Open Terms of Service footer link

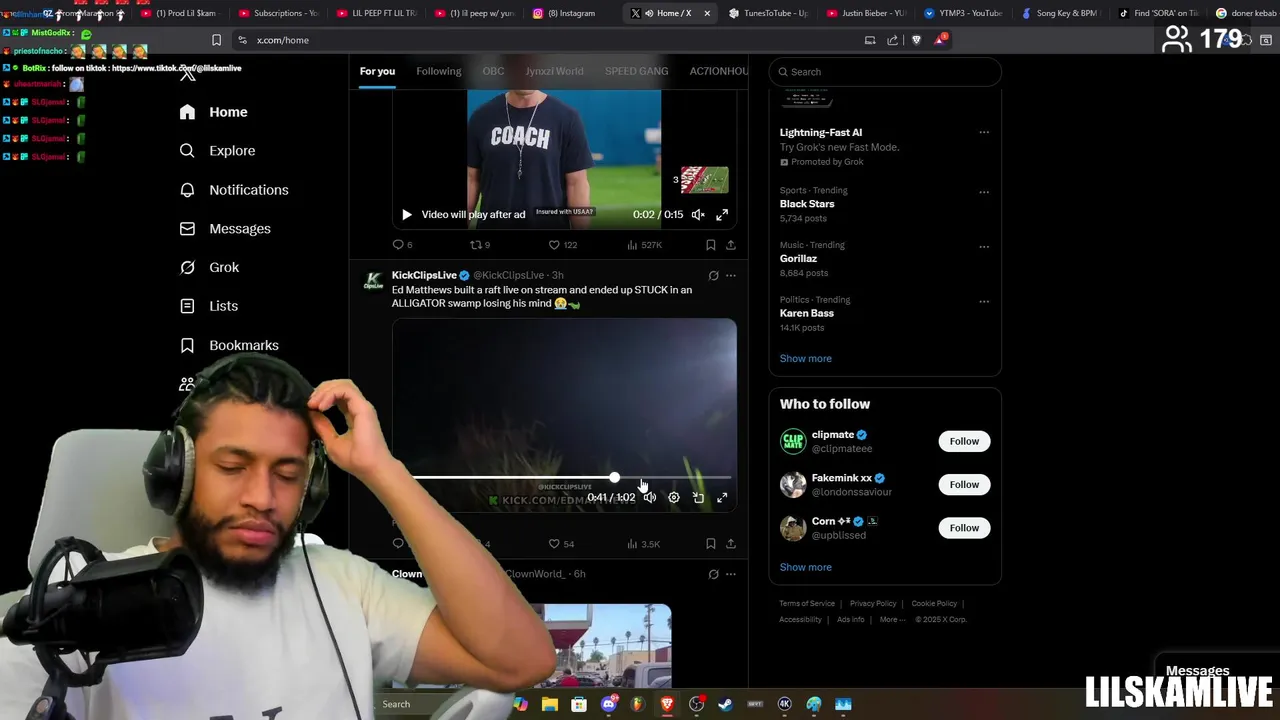click(807, 604)
